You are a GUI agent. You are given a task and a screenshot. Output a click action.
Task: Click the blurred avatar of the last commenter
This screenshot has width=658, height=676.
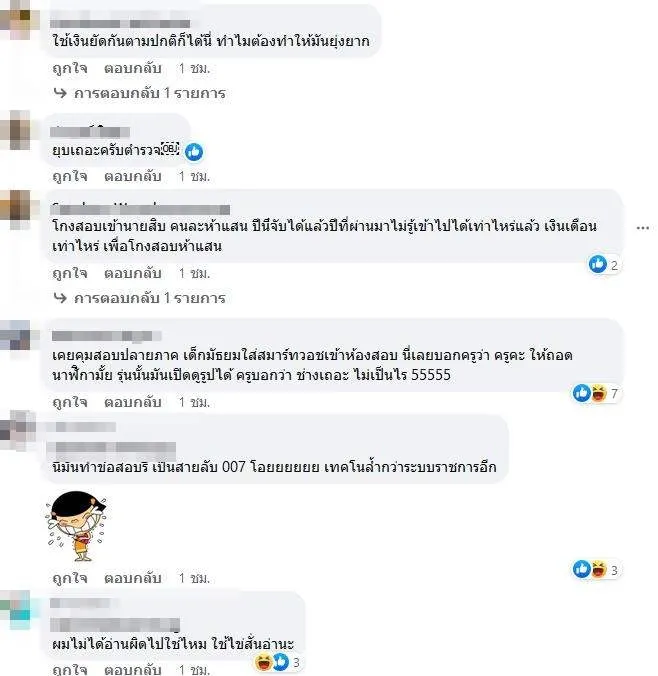(x=16, y=610)
